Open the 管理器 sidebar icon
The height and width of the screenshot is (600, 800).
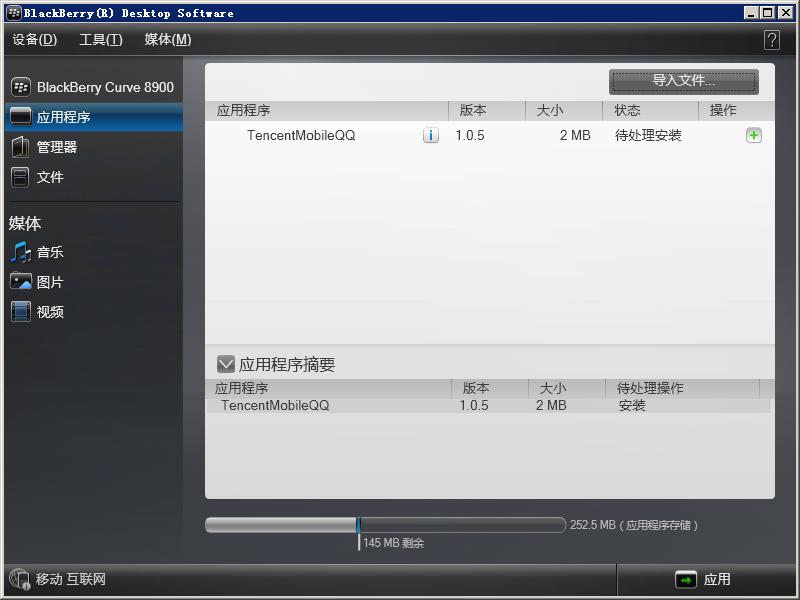[x=60, y=148]
